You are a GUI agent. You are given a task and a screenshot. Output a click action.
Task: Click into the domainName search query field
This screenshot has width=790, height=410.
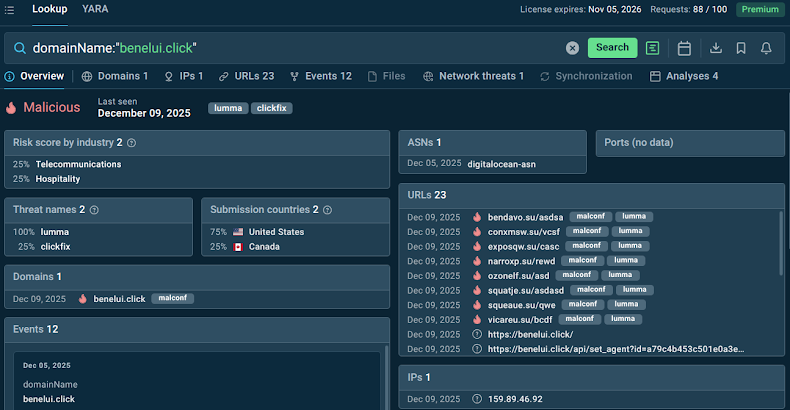click(x=292, y=48)
